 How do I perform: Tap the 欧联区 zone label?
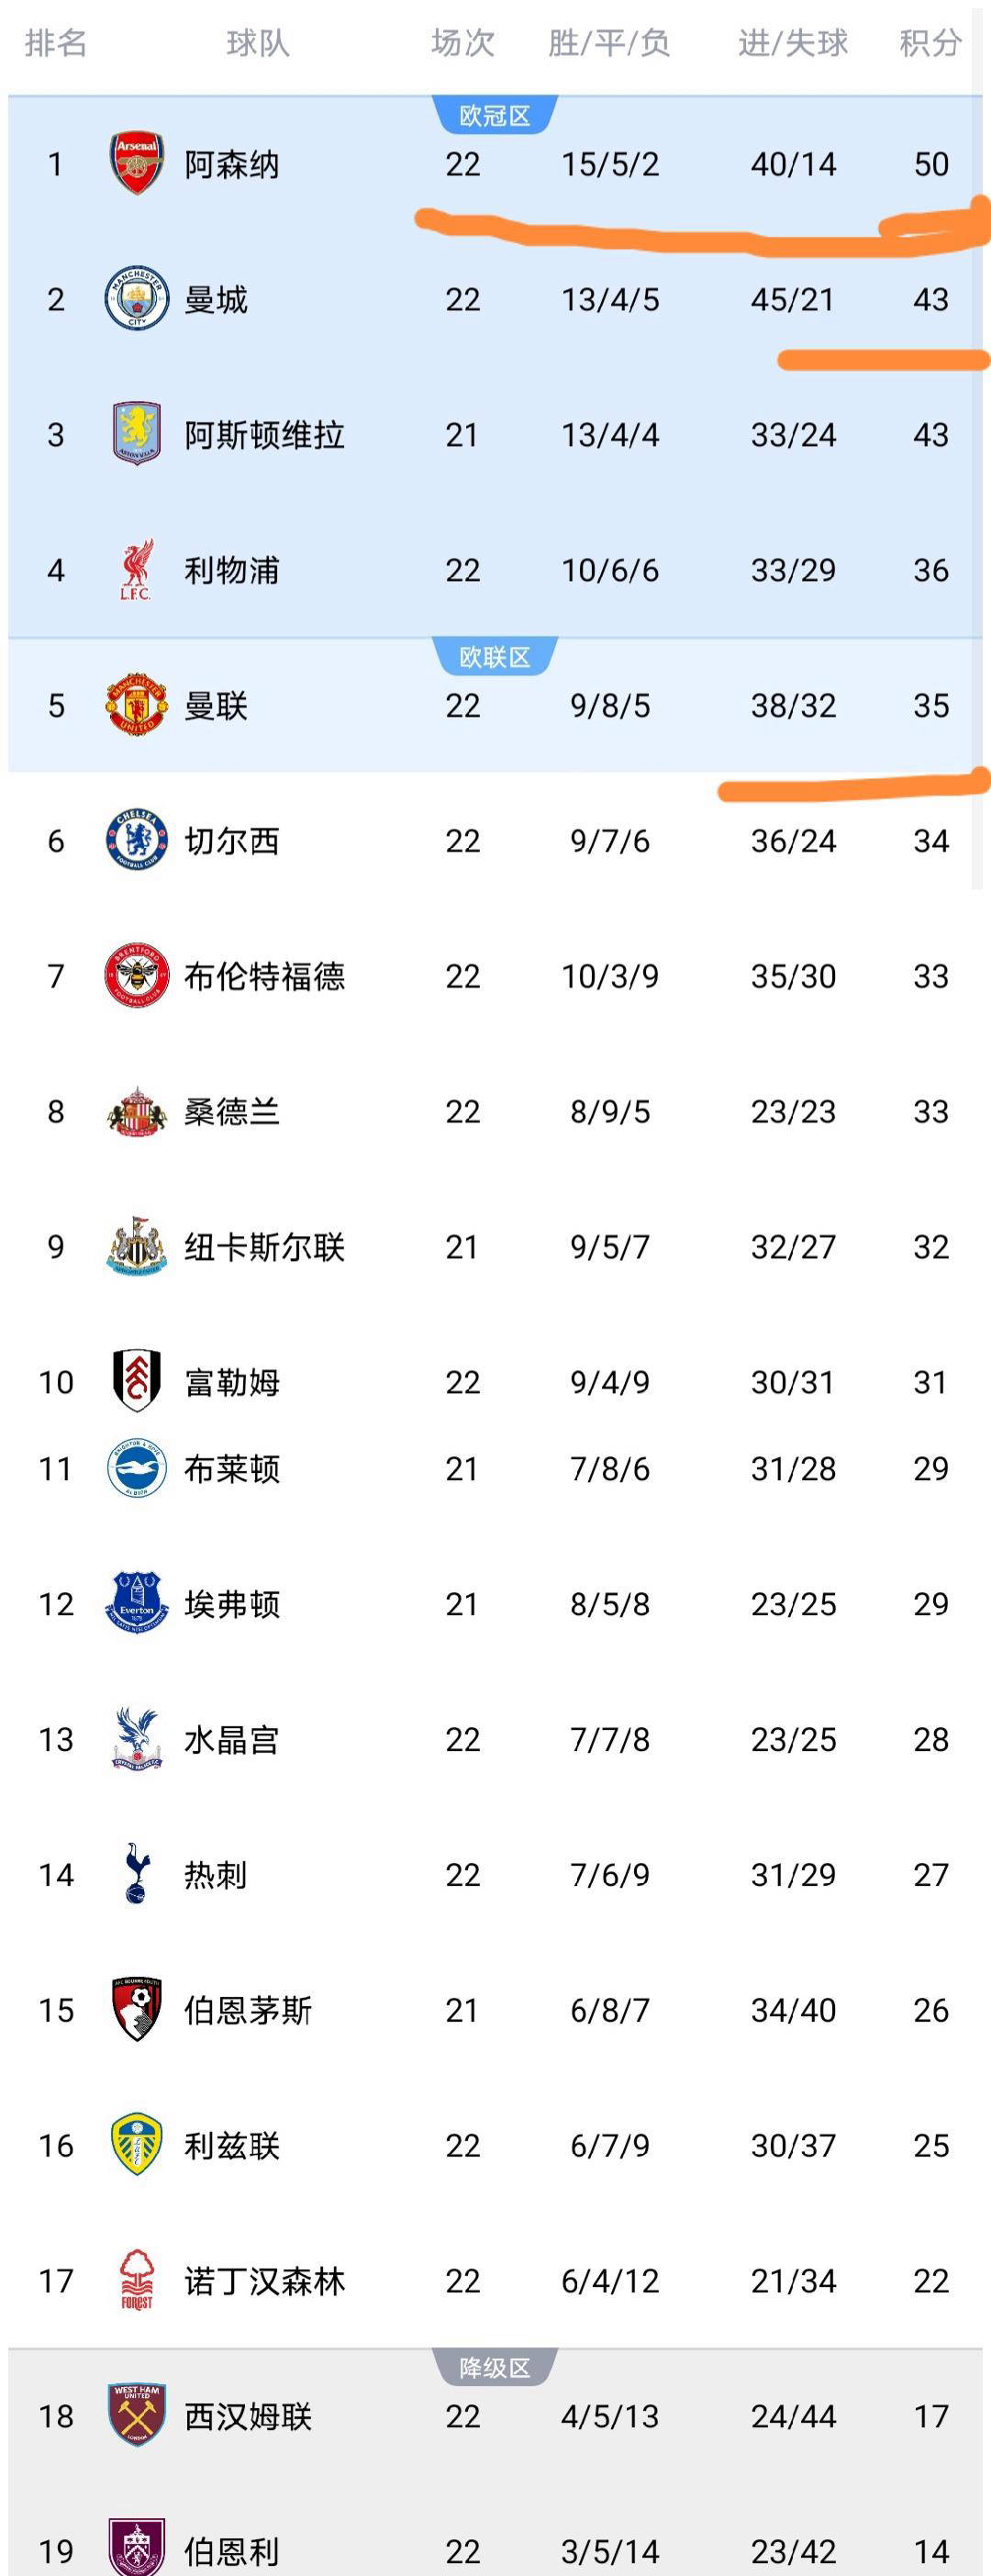494,657
